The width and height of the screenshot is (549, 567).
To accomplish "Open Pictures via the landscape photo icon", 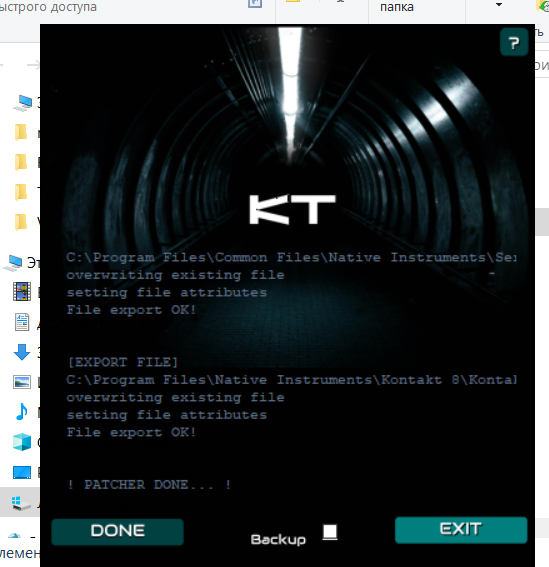I will 22,382.
